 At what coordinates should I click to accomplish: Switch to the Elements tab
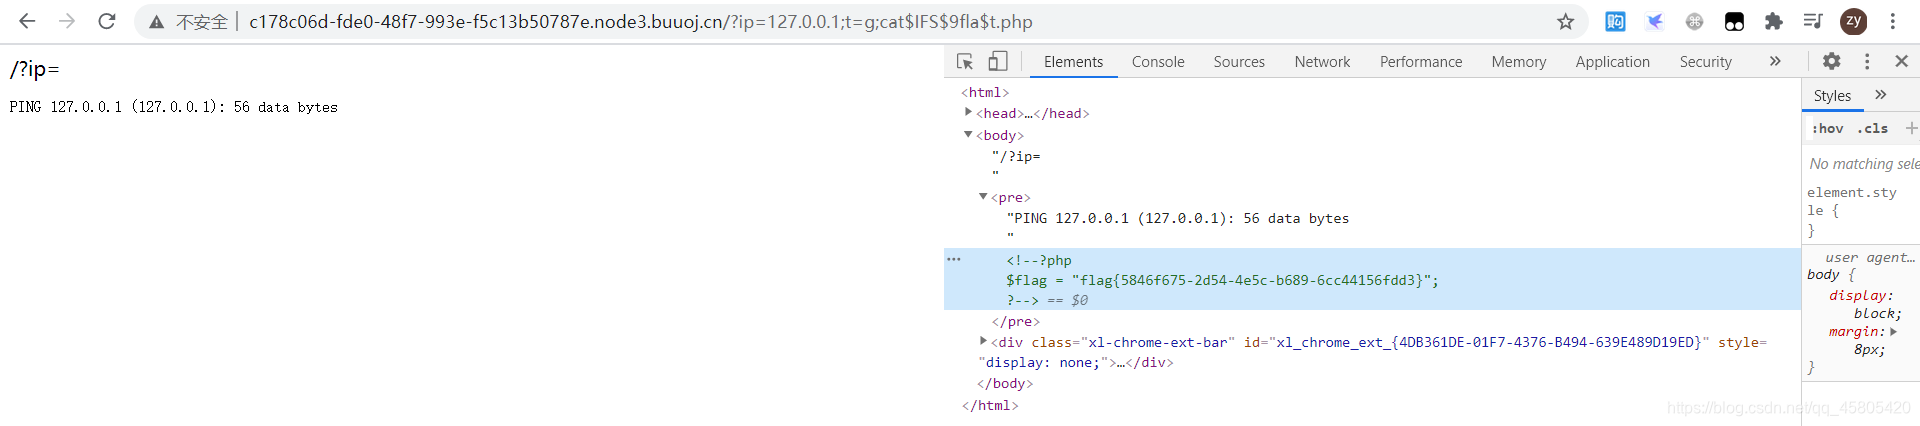tap(1074, 62)
